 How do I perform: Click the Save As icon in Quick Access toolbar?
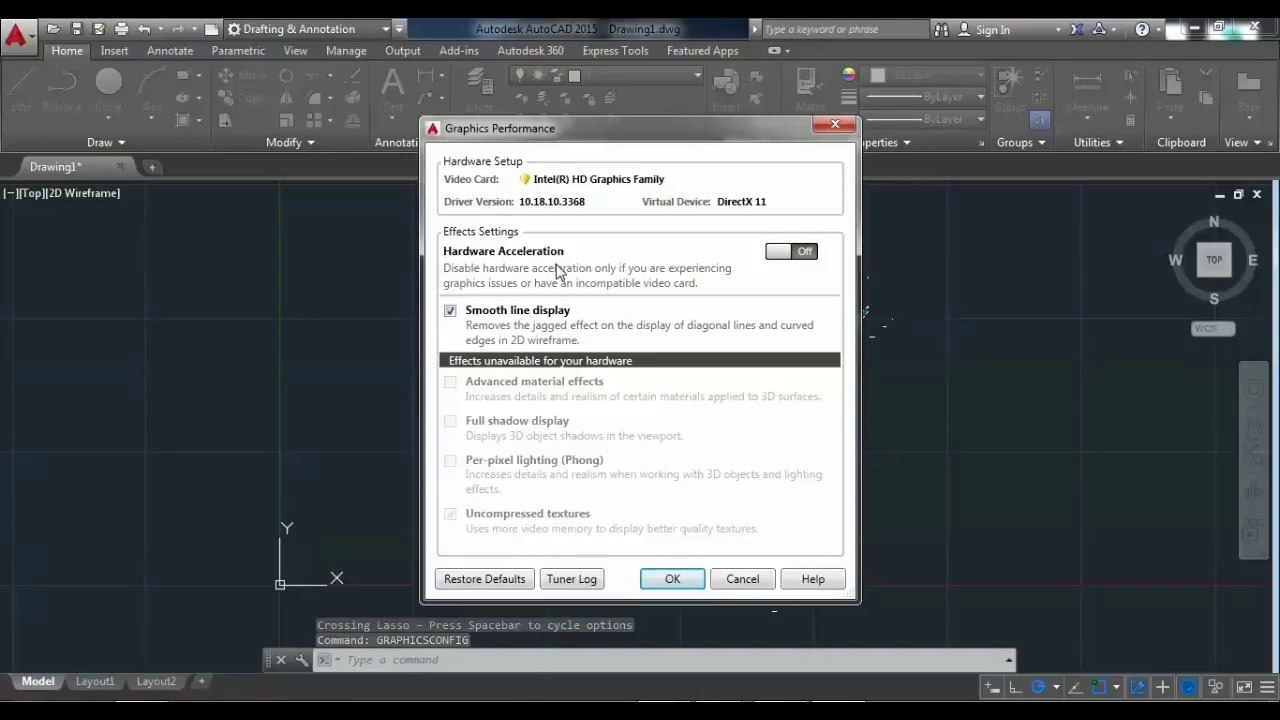pos(98,29)
